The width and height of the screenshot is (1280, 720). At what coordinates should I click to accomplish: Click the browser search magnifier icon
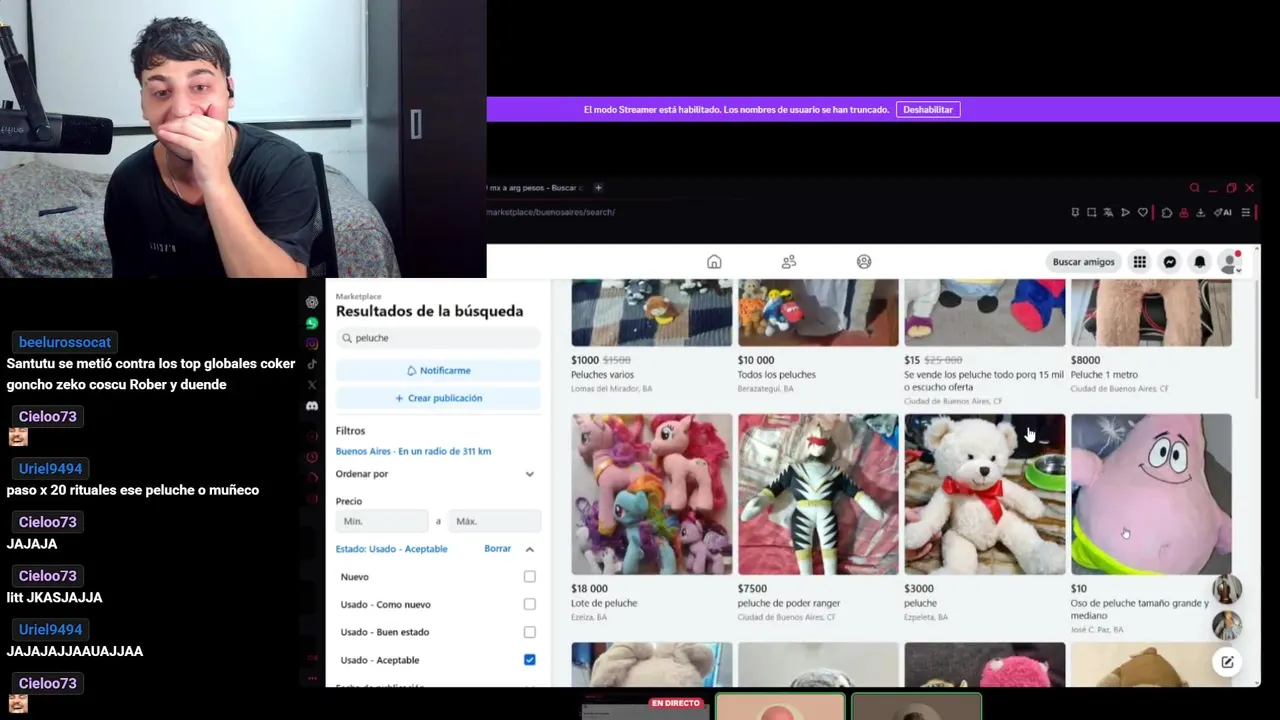1194,188
